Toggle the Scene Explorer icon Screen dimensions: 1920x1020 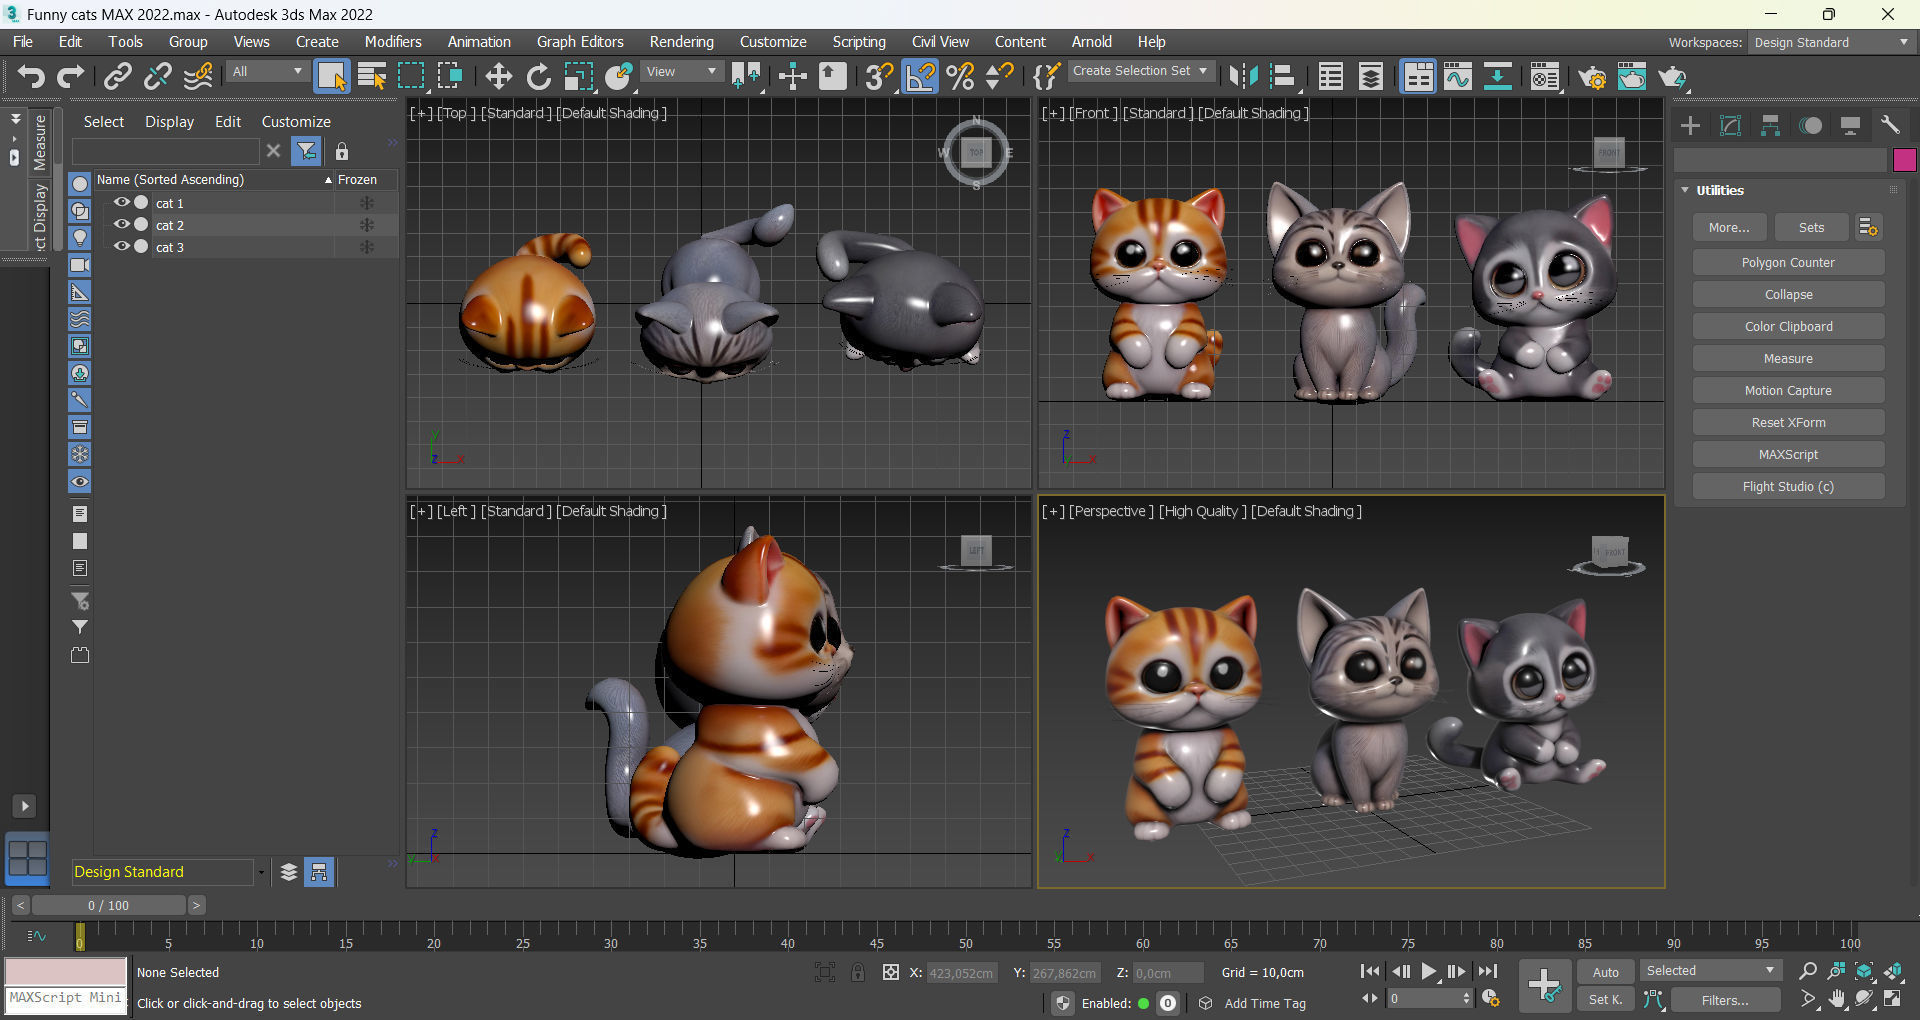click(x=1330, y=76)
